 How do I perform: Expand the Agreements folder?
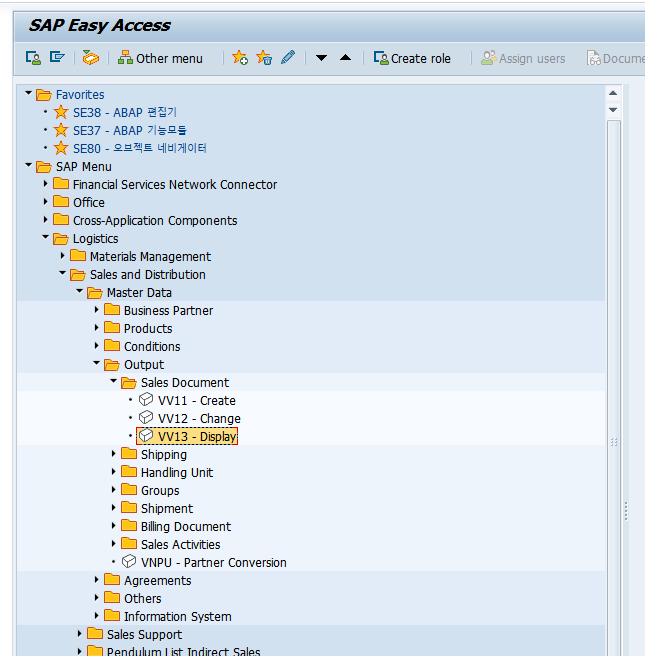pos(97,579)
